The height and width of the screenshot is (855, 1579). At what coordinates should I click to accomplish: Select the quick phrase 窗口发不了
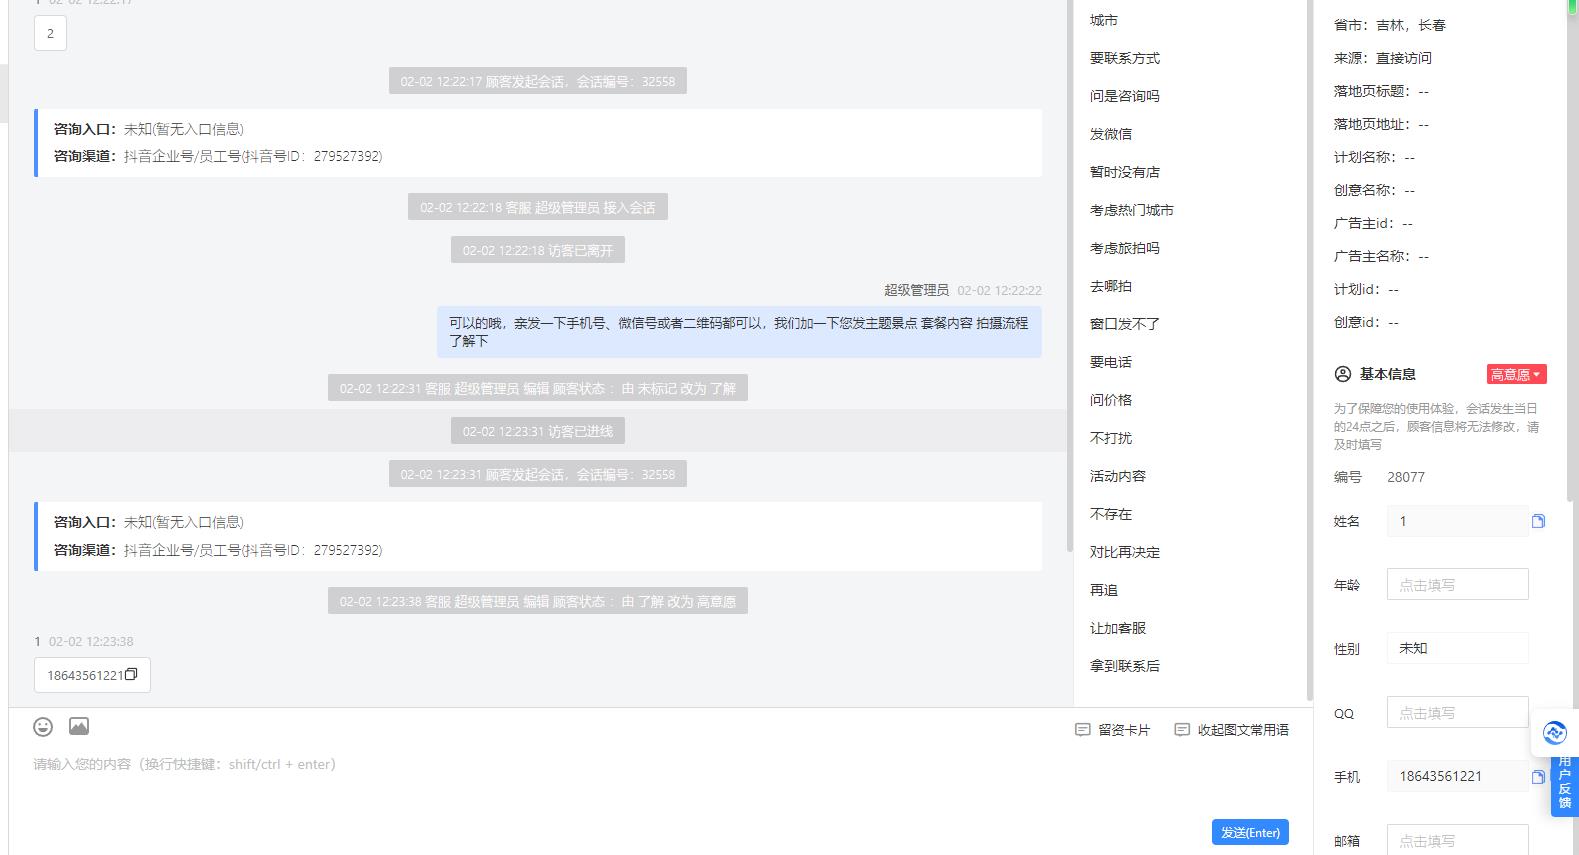(x=1125, y=324)
